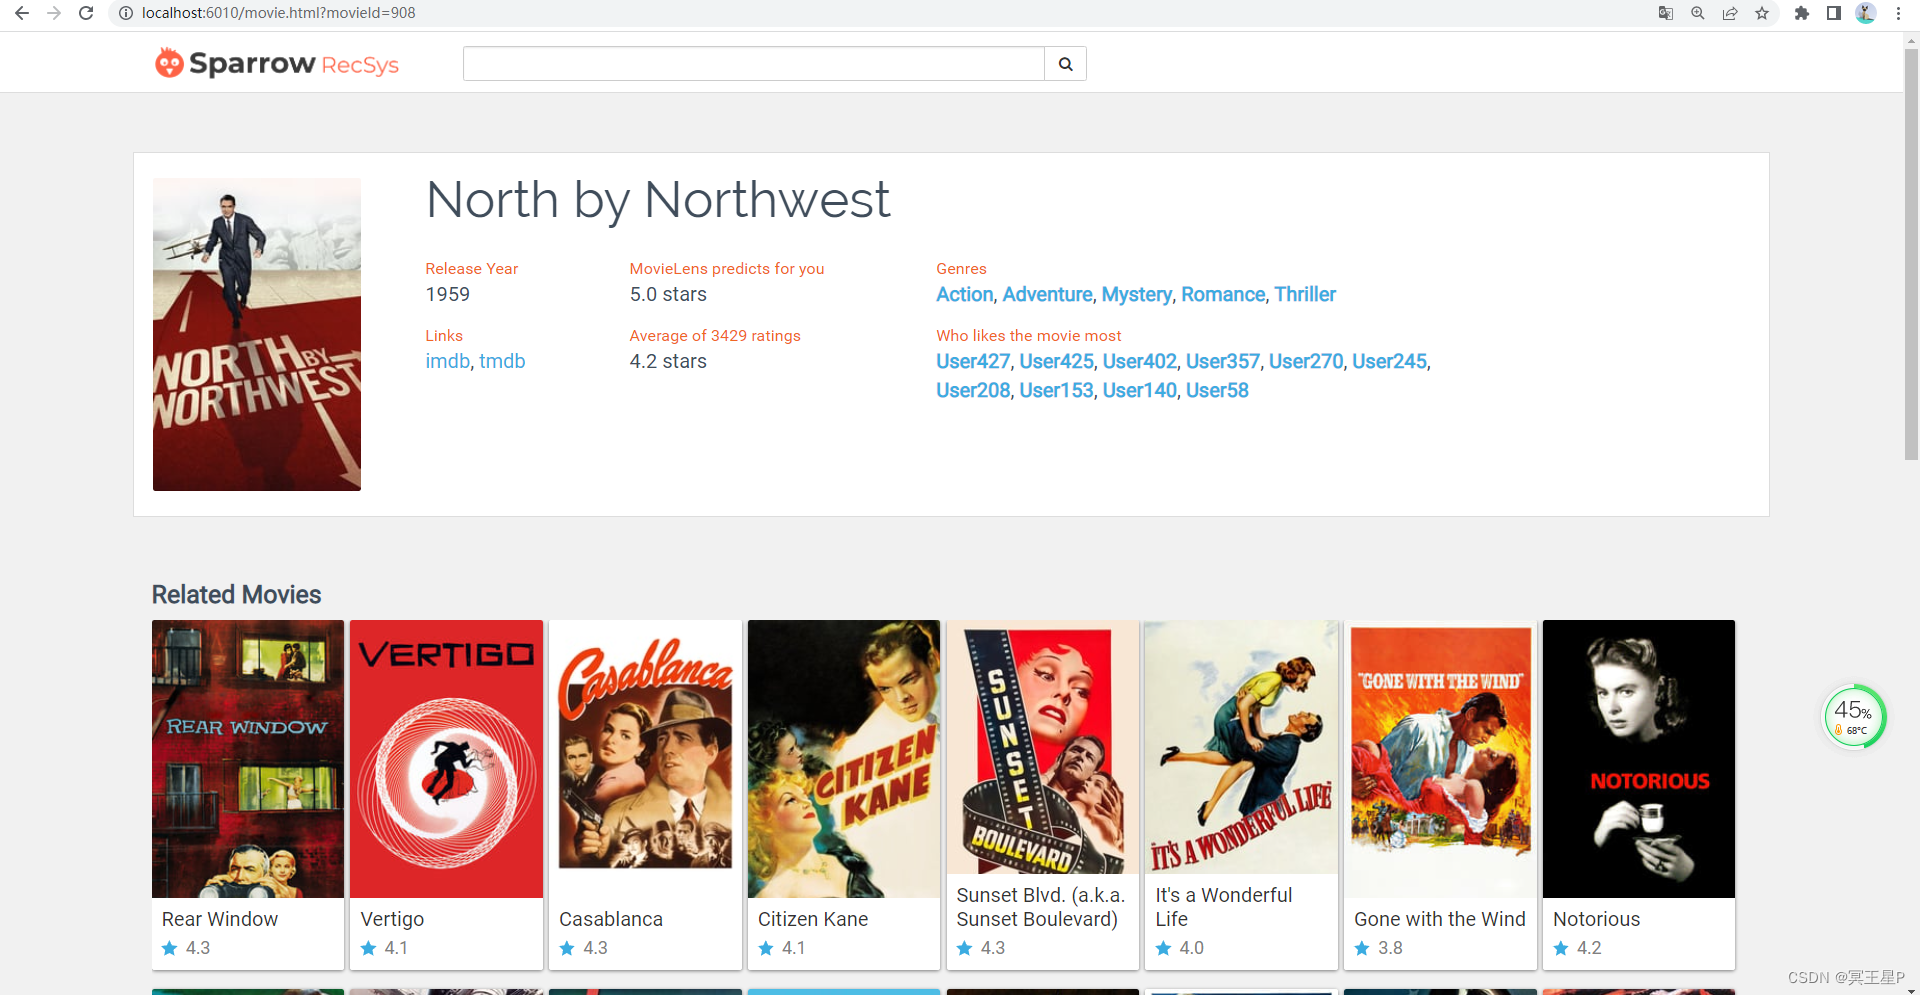Click the Vertigo title text
This screenshot has width=1920, height=995.
coord(392,919)
